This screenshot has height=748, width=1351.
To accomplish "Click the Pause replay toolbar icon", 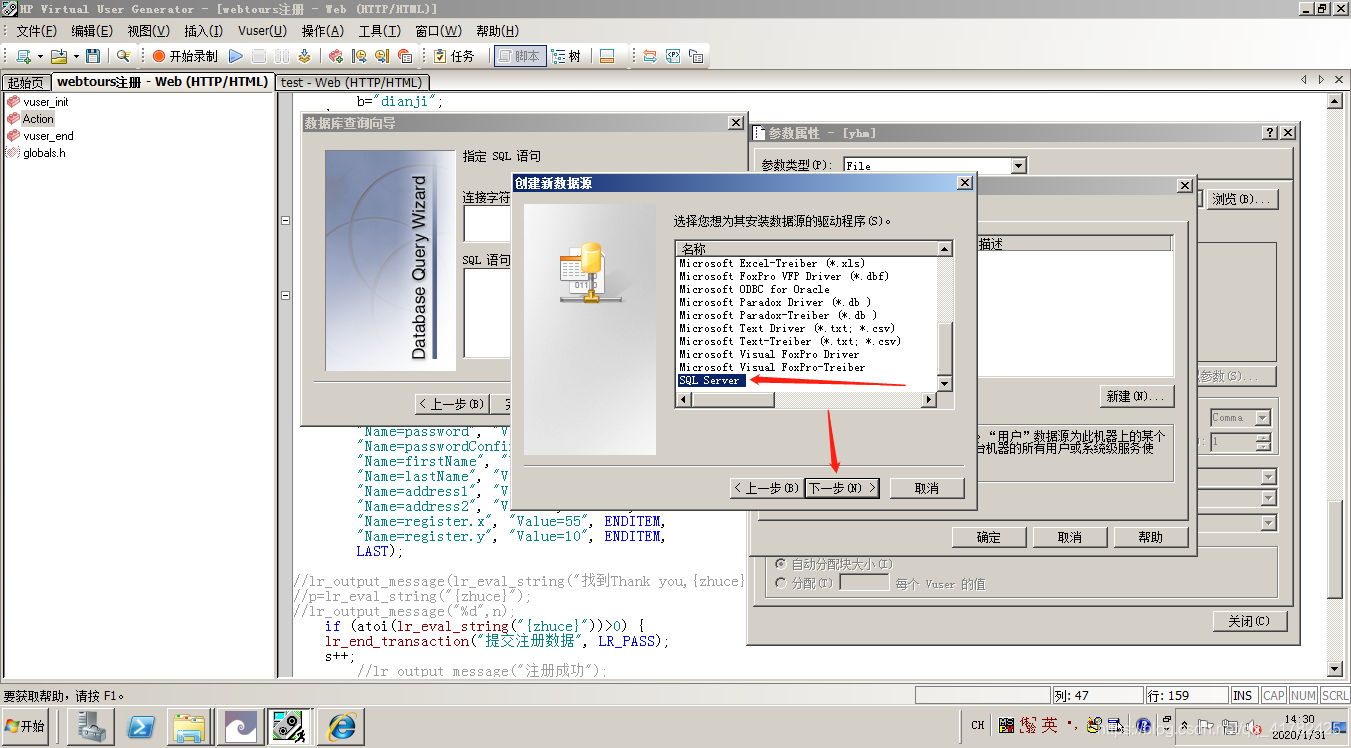I will 282,56.
